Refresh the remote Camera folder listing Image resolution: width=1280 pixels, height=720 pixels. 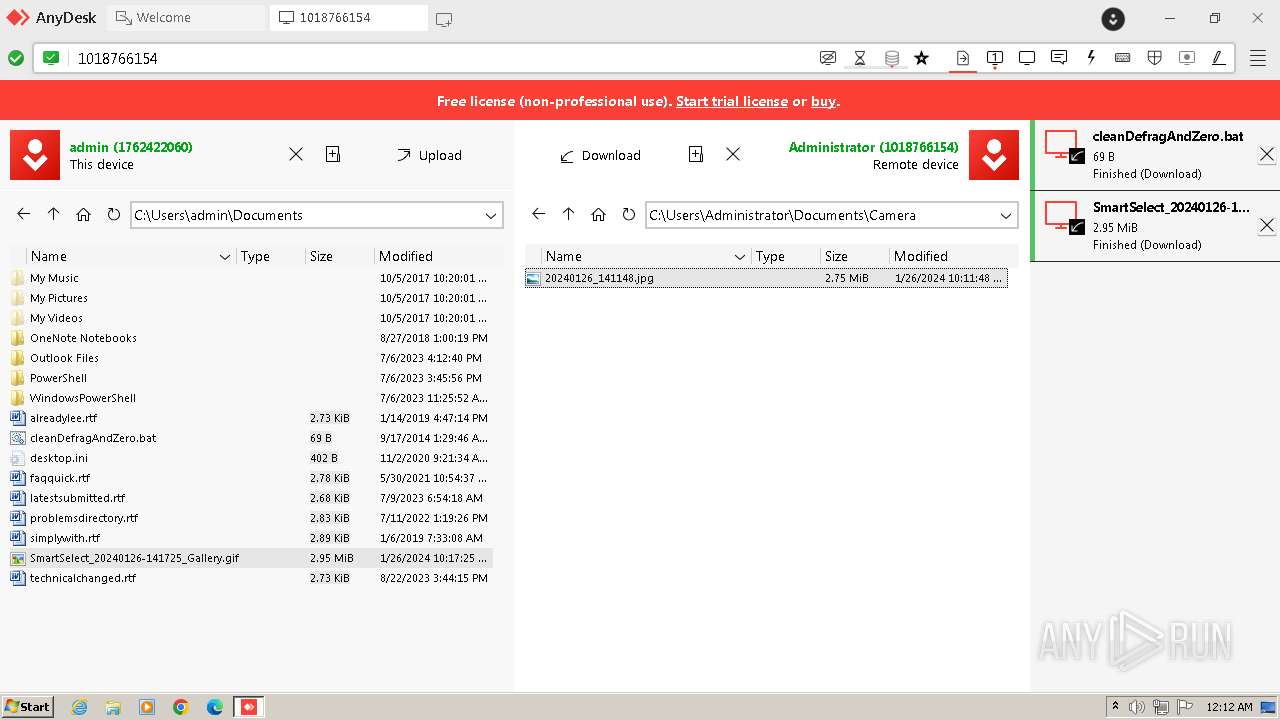(629, 214)
